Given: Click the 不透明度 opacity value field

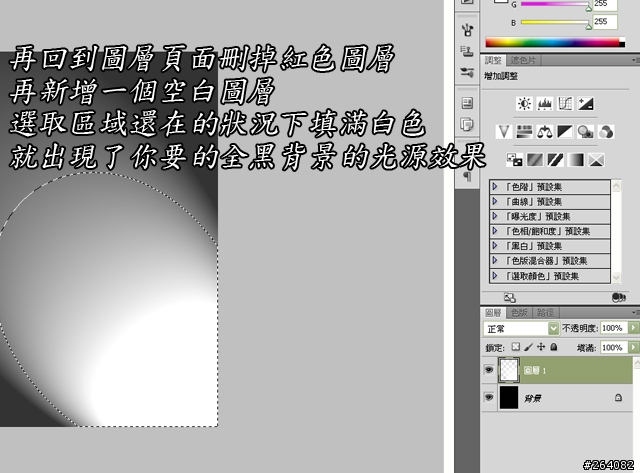Looking at the screenshot, I should (x=614, y=328).
